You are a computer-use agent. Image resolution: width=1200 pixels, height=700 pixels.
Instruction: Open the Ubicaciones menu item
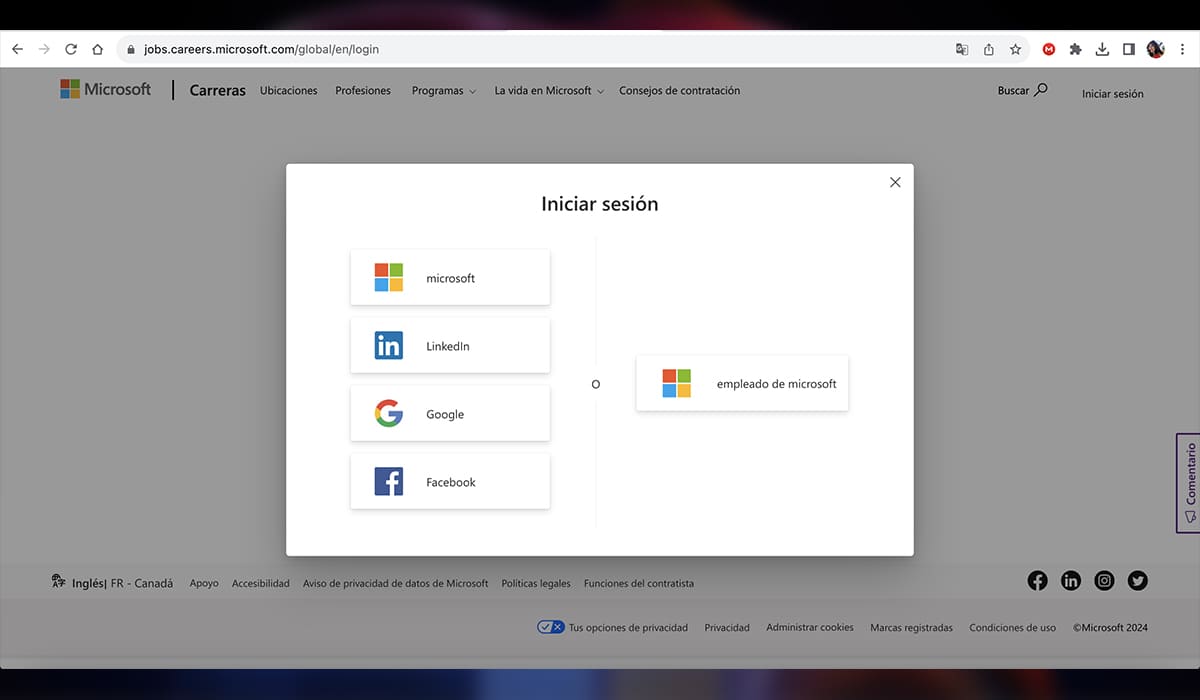288,91
